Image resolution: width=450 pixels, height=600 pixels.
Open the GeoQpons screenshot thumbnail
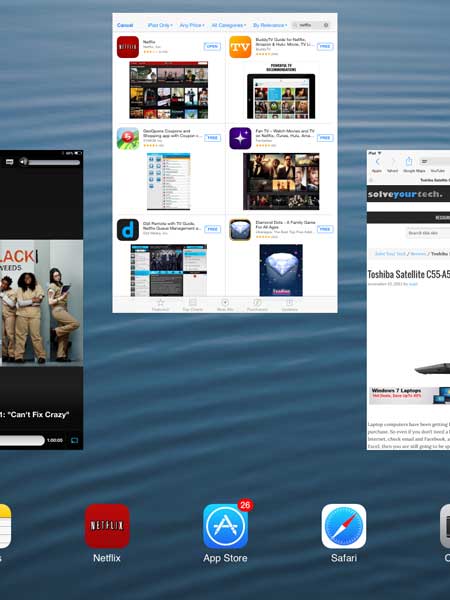169,181
